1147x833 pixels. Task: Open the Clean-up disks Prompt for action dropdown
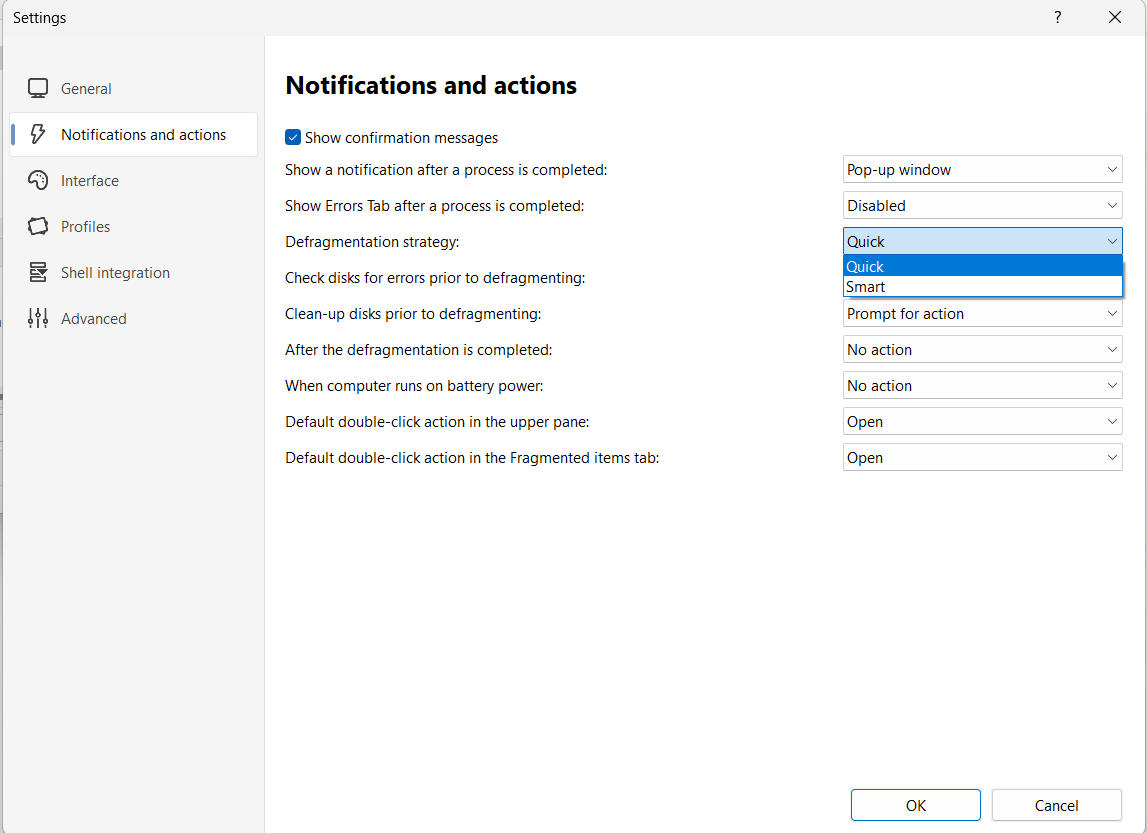pyautogui.click(x=982, y=314)
